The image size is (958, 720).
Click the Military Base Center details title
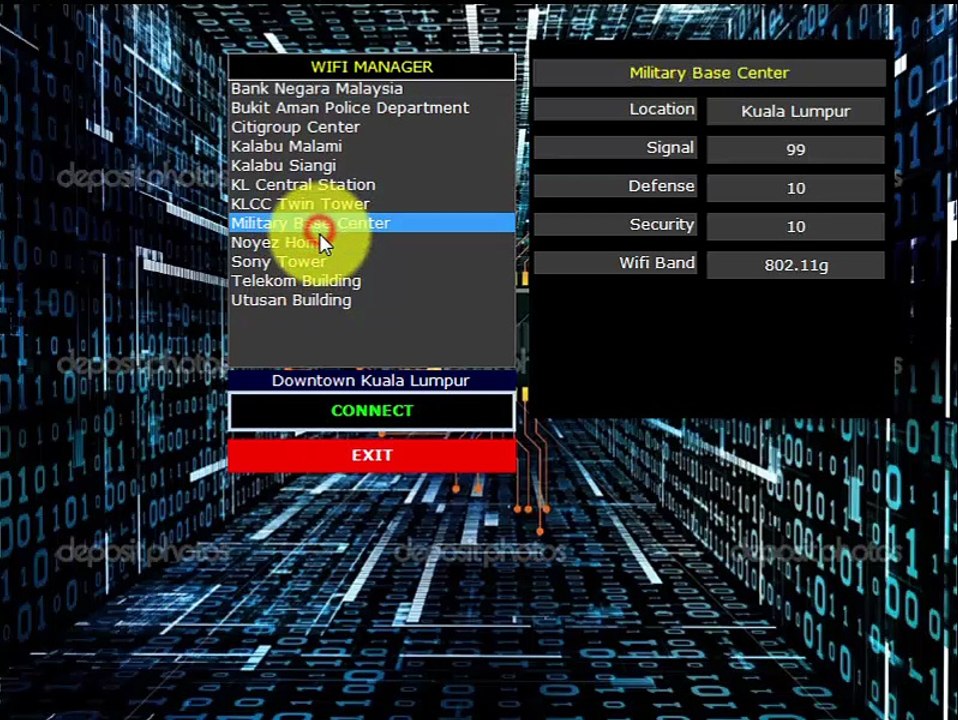click(709, 73)
